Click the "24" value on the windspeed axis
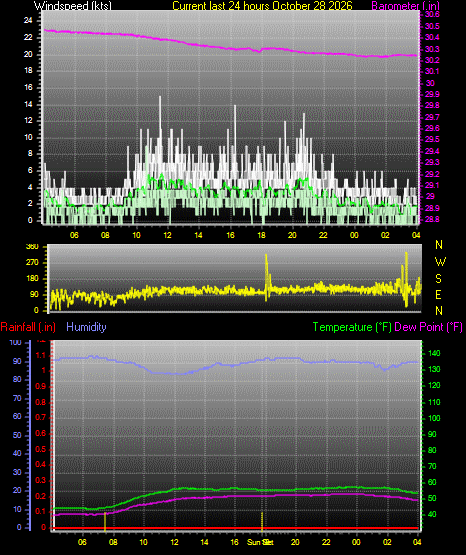This screenshot has width=466, height=555. pyautogui.click(x=28, y=21)
